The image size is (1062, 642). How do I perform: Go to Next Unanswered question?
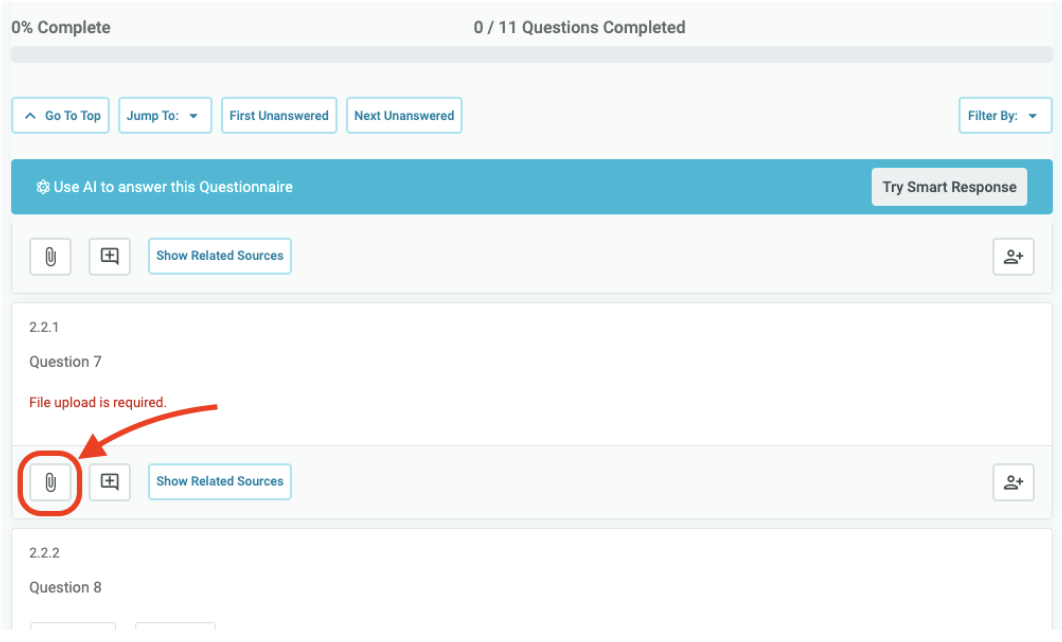click(x=404, y=116)
